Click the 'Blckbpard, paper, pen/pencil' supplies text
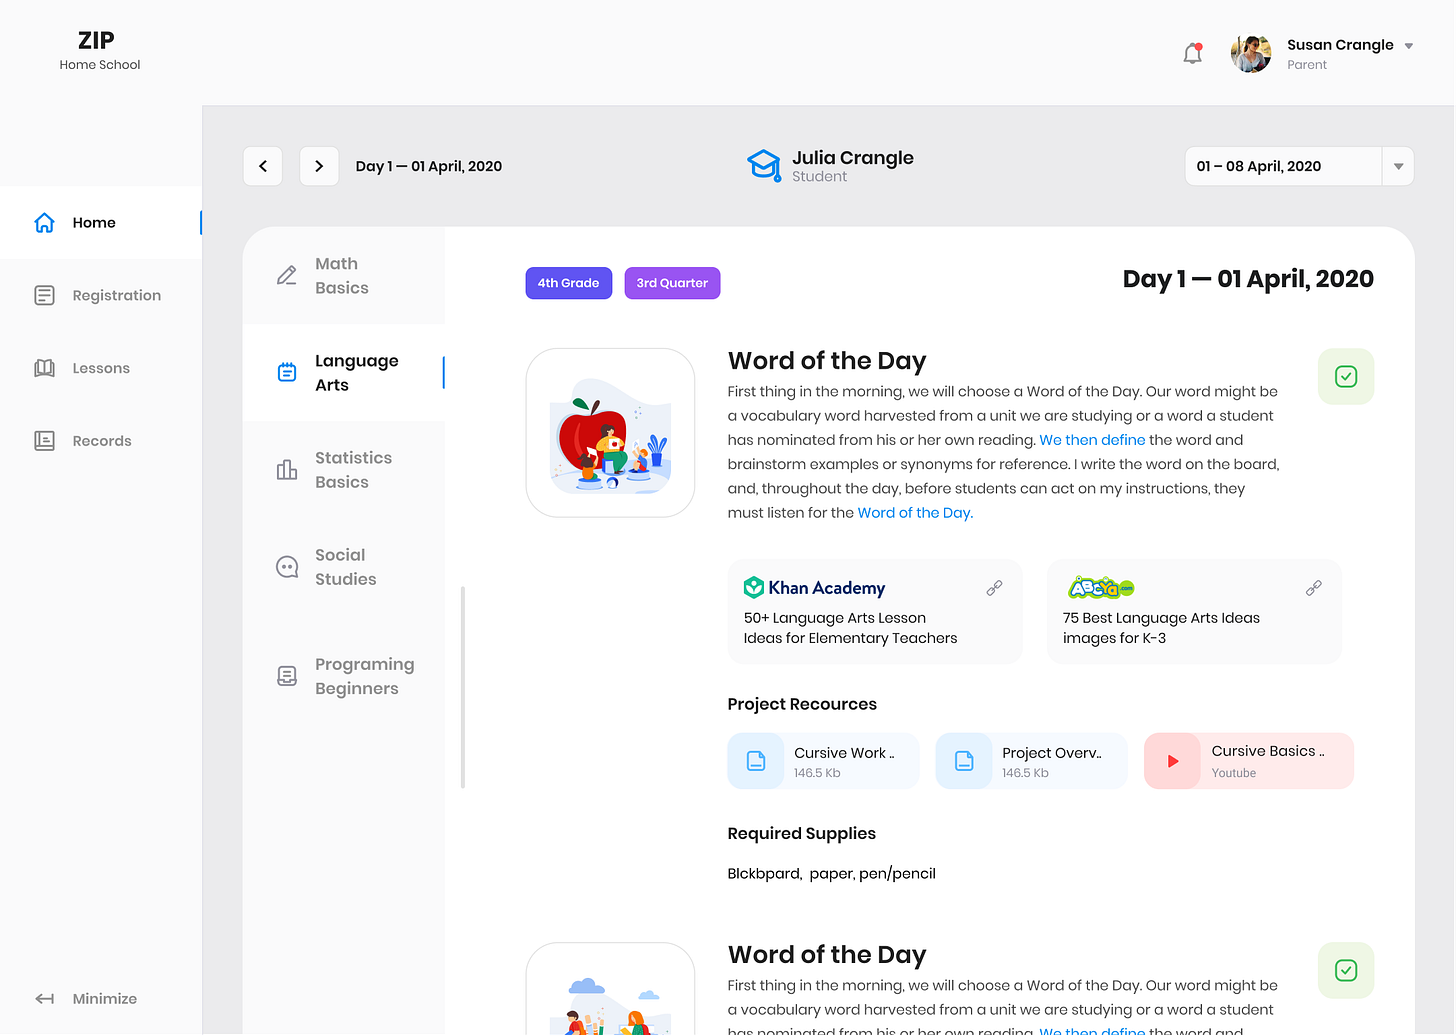Image resolution: width=1456 pixels, height=1036 pixels. (831, 874)
